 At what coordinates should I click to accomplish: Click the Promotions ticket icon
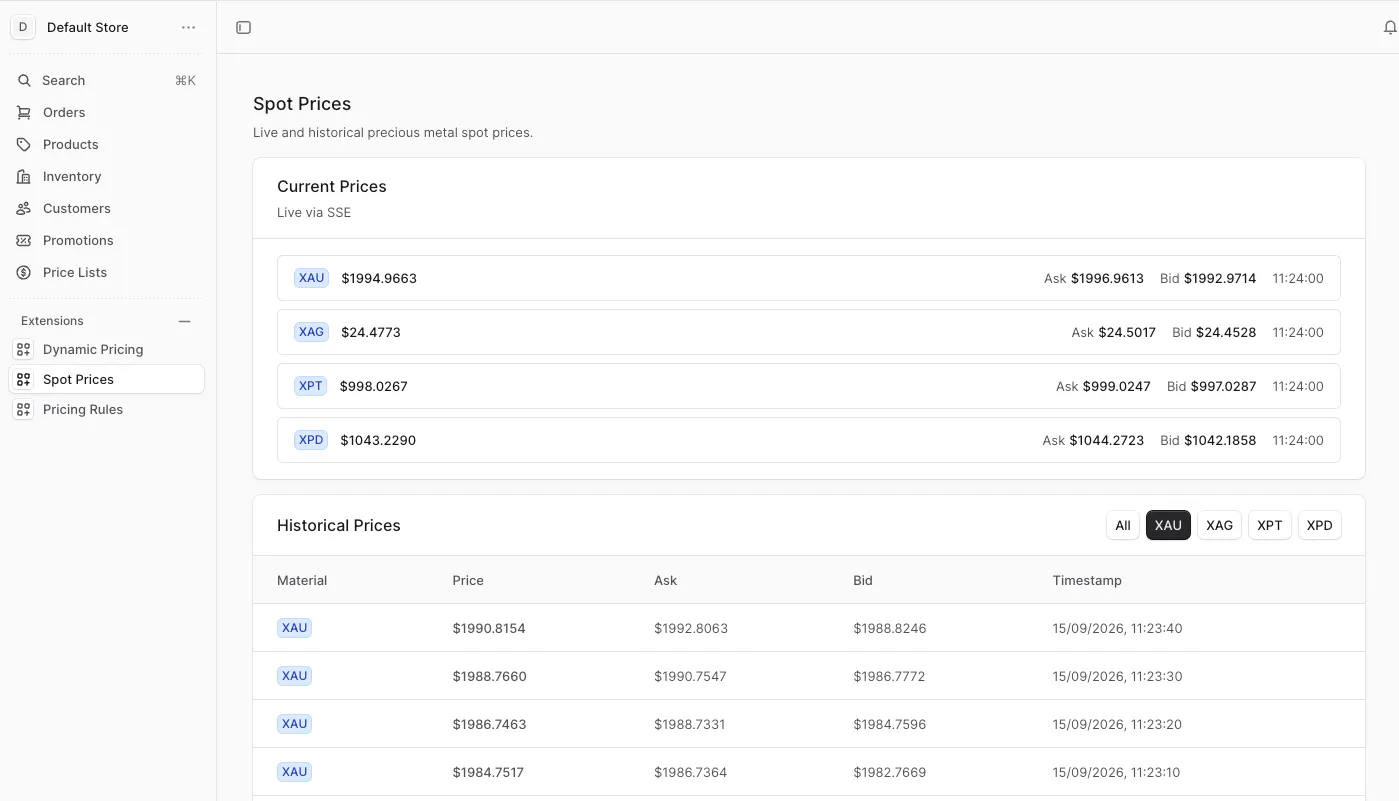(x=24, y=240)
